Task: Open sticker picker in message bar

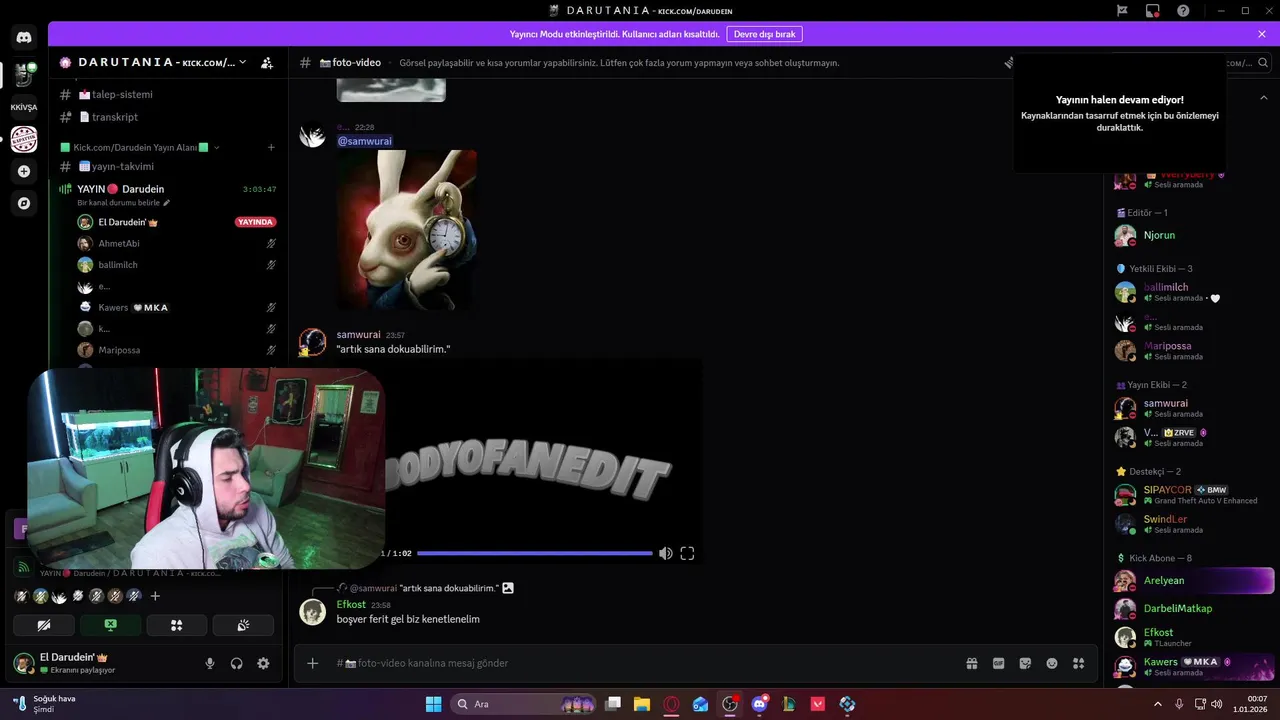Action: coord(1025,663)
